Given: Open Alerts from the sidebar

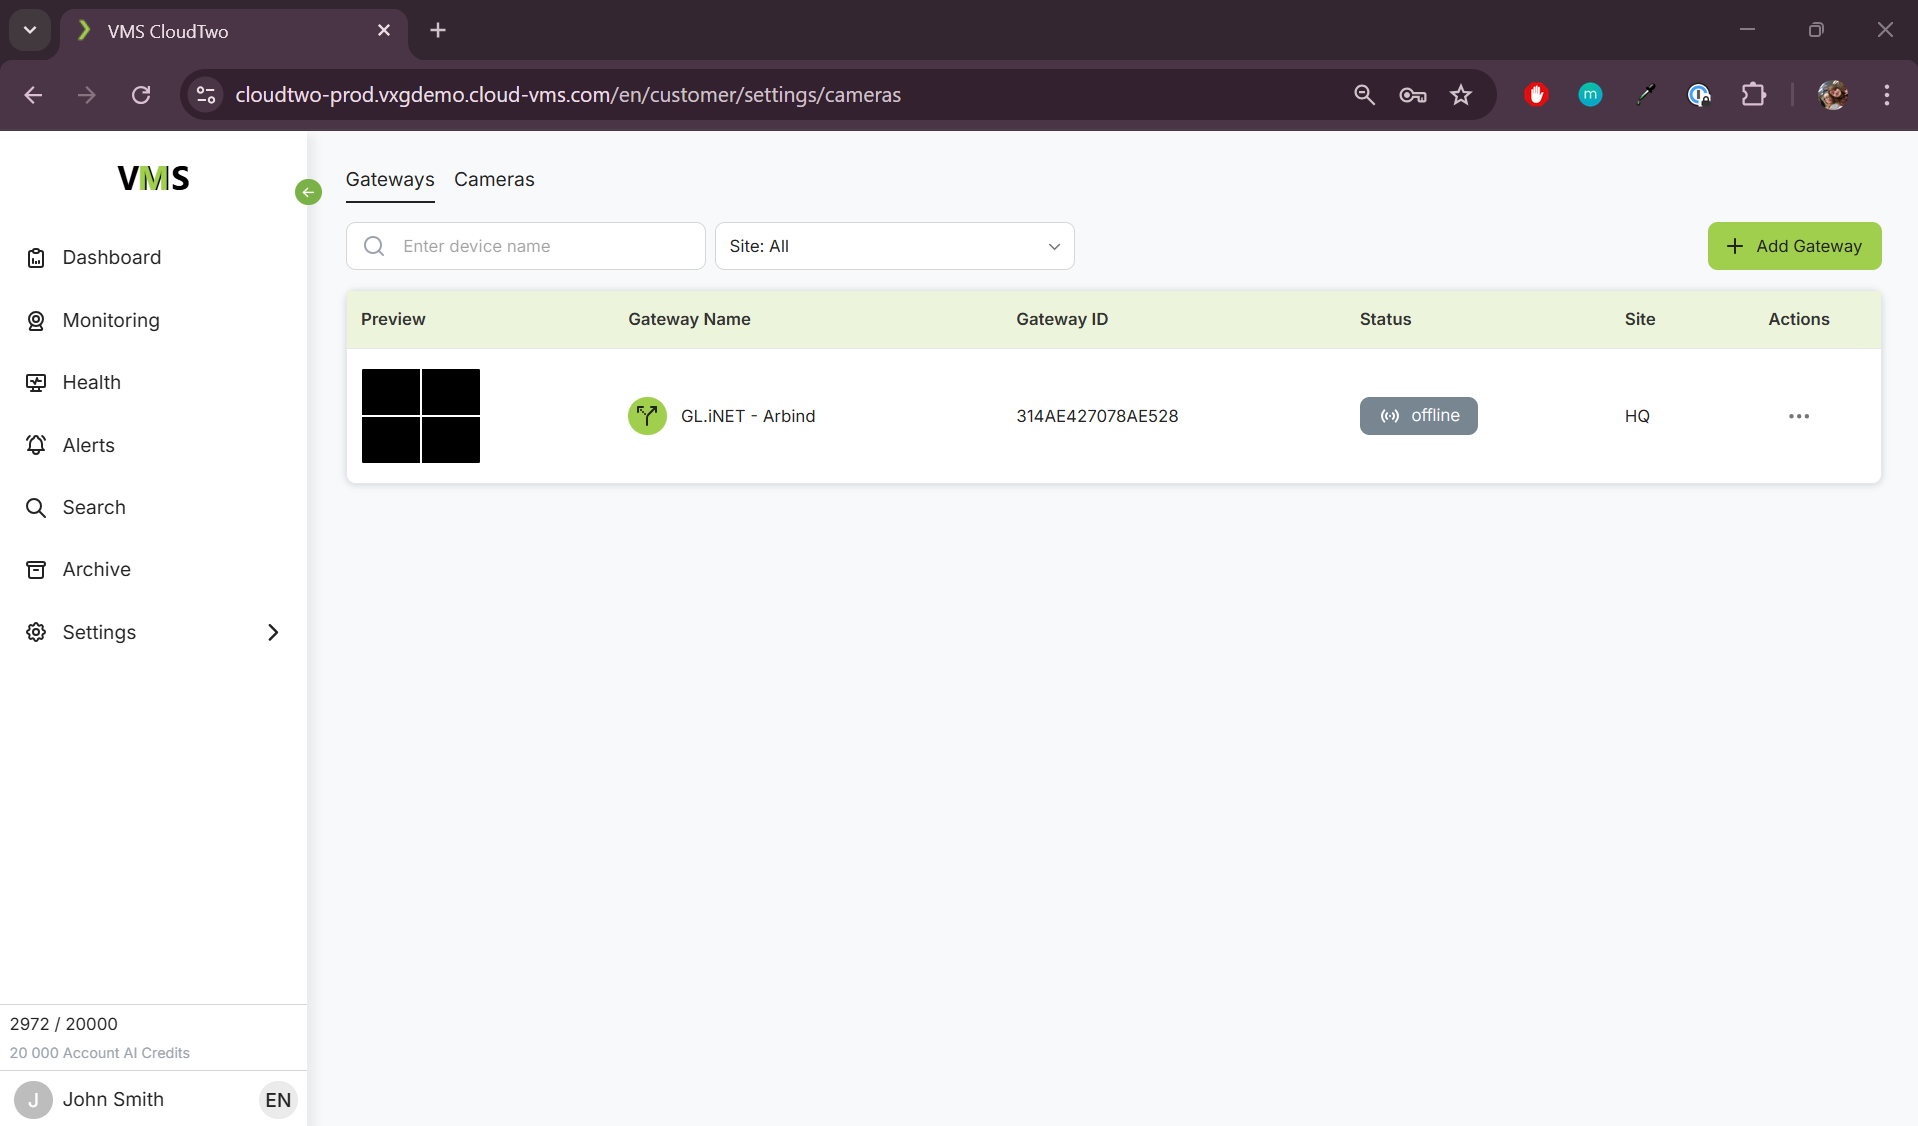Looking at the screenshot, I should pos(88,446).
